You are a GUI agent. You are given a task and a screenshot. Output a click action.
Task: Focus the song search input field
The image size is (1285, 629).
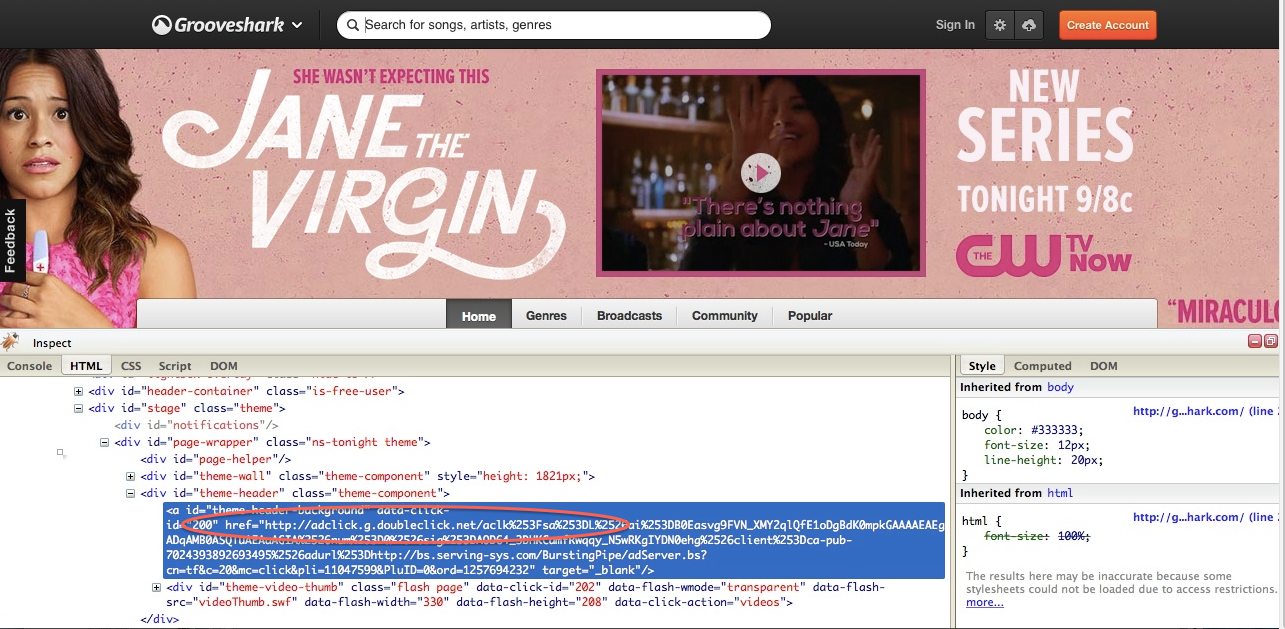pyautogui.click(x=560, y=25)
